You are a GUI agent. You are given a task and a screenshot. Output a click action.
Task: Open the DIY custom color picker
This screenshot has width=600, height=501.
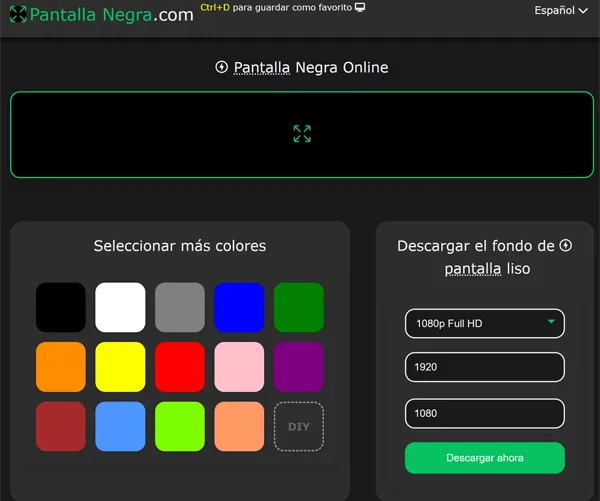click(299, 426)
